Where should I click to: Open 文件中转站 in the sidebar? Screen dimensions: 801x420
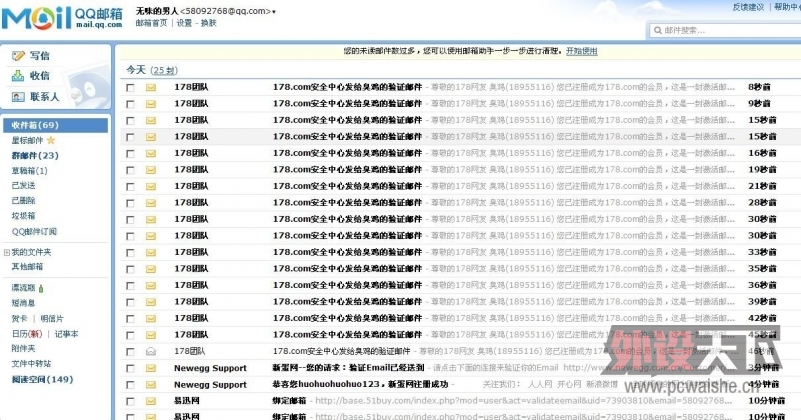tap(31, 364)
